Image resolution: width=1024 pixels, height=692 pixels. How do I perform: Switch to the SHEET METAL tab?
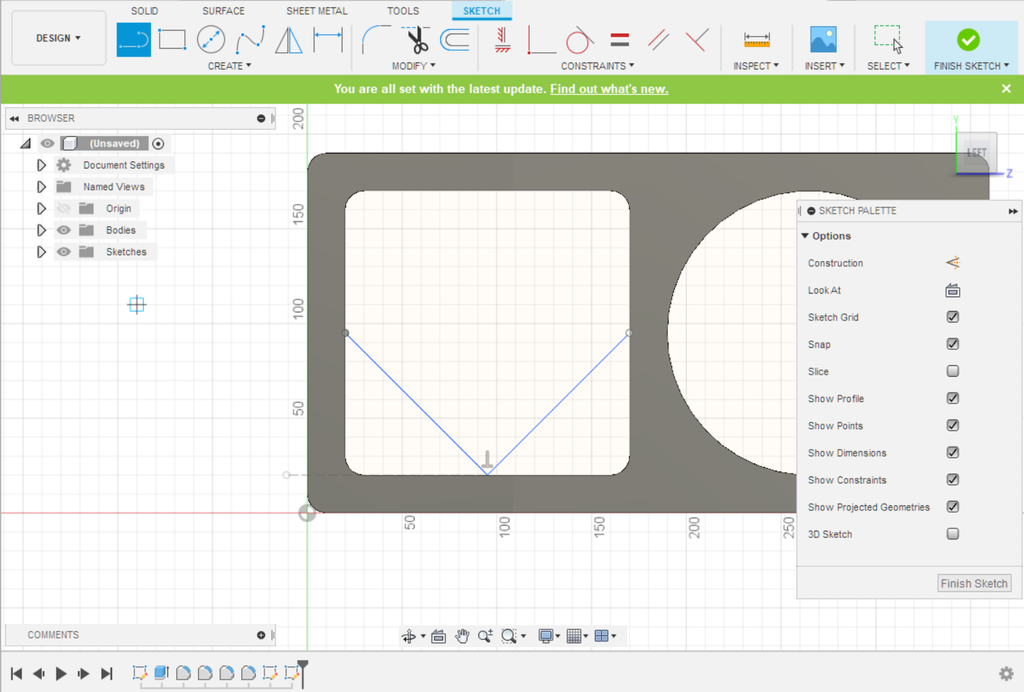coord(317,11)
